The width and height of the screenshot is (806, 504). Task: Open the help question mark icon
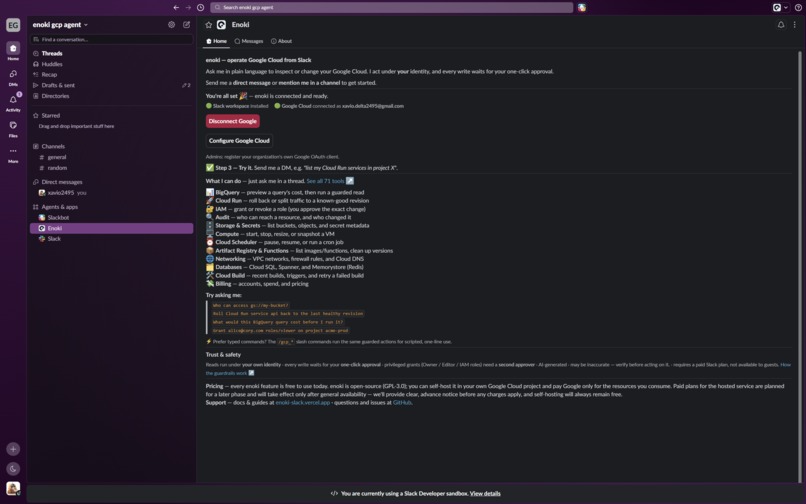click(798, 7)
